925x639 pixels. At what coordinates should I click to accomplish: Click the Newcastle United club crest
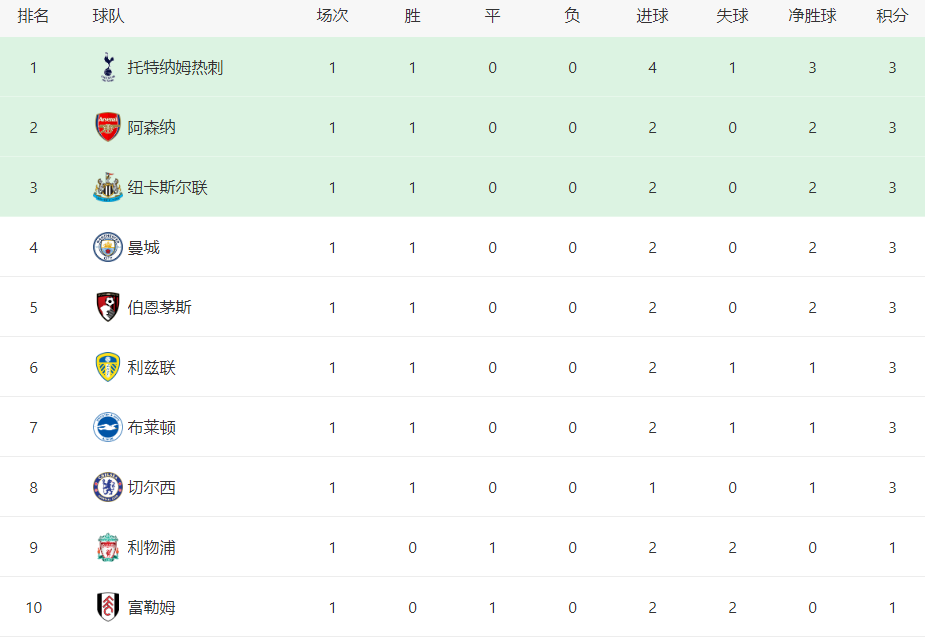108,188
